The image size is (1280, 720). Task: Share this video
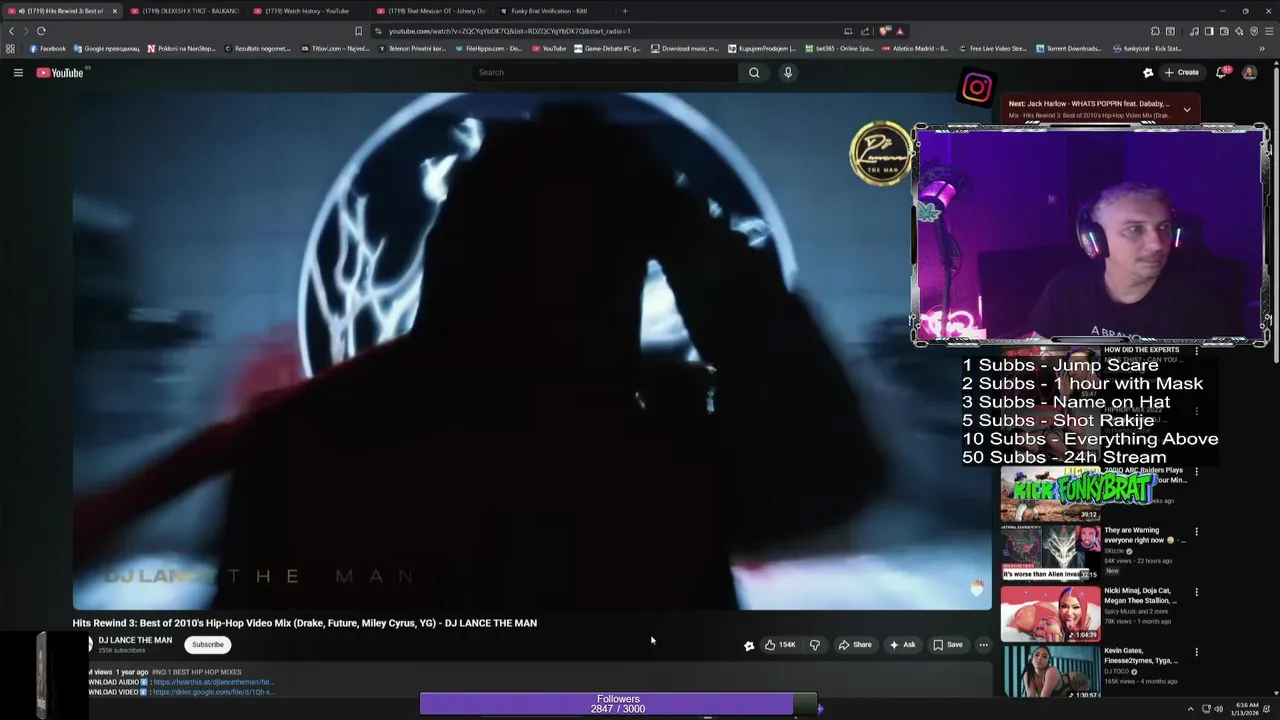pyautogui.click(x=855, y=645)
